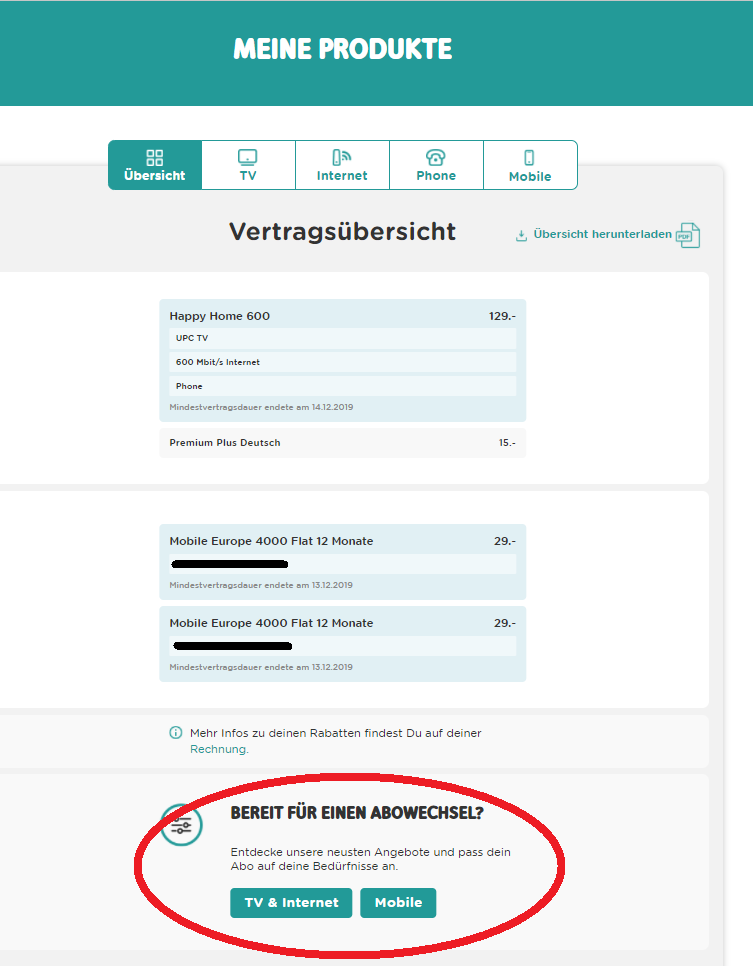Click the info icon next to Mehr Infos
Screen dimensions: 753x966
point(176,733)
